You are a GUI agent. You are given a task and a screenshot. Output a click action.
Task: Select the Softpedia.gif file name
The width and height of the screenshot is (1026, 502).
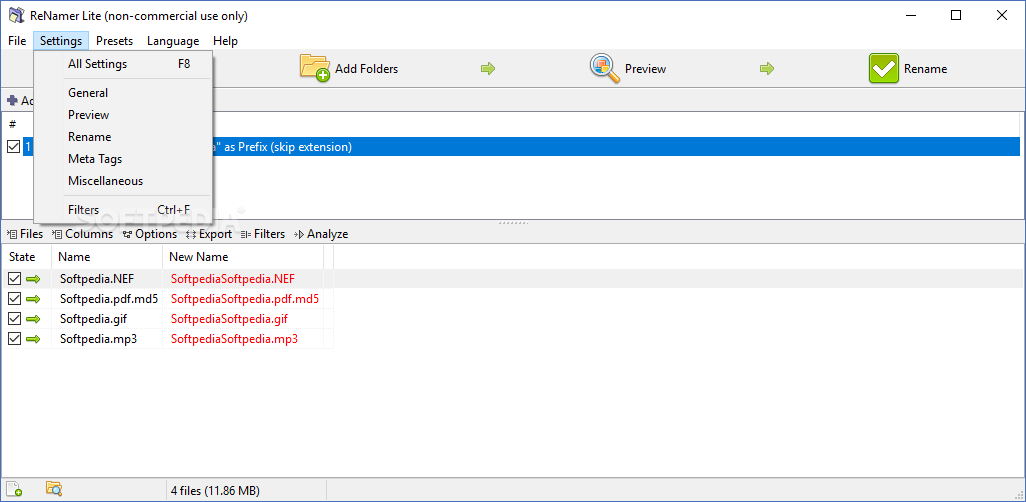pyautogui.click(x=94, y=319)
